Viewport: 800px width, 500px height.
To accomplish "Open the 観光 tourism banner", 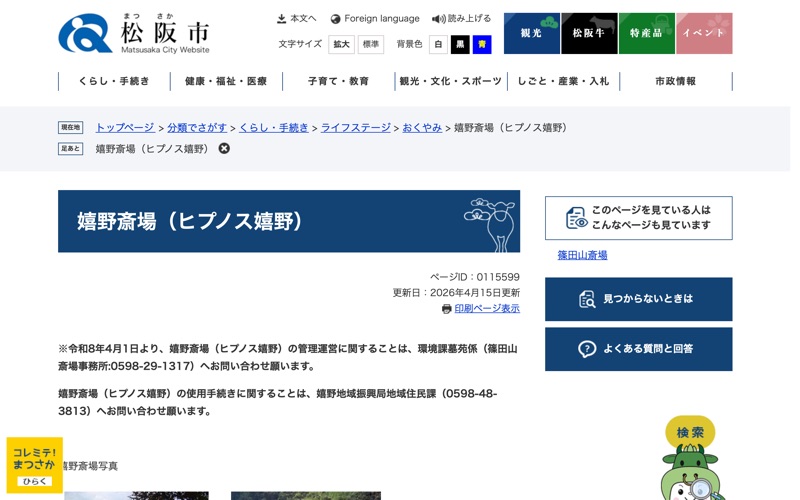I will 532,33.
